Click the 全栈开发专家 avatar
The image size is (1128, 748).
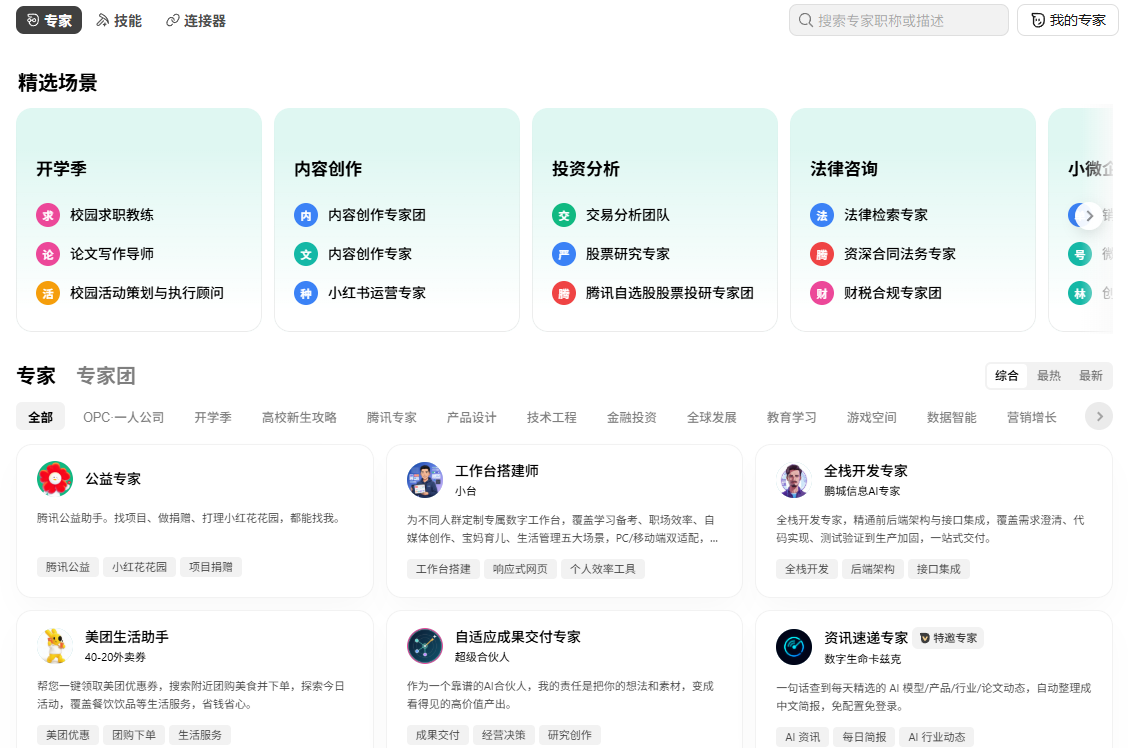coord(794,480)
